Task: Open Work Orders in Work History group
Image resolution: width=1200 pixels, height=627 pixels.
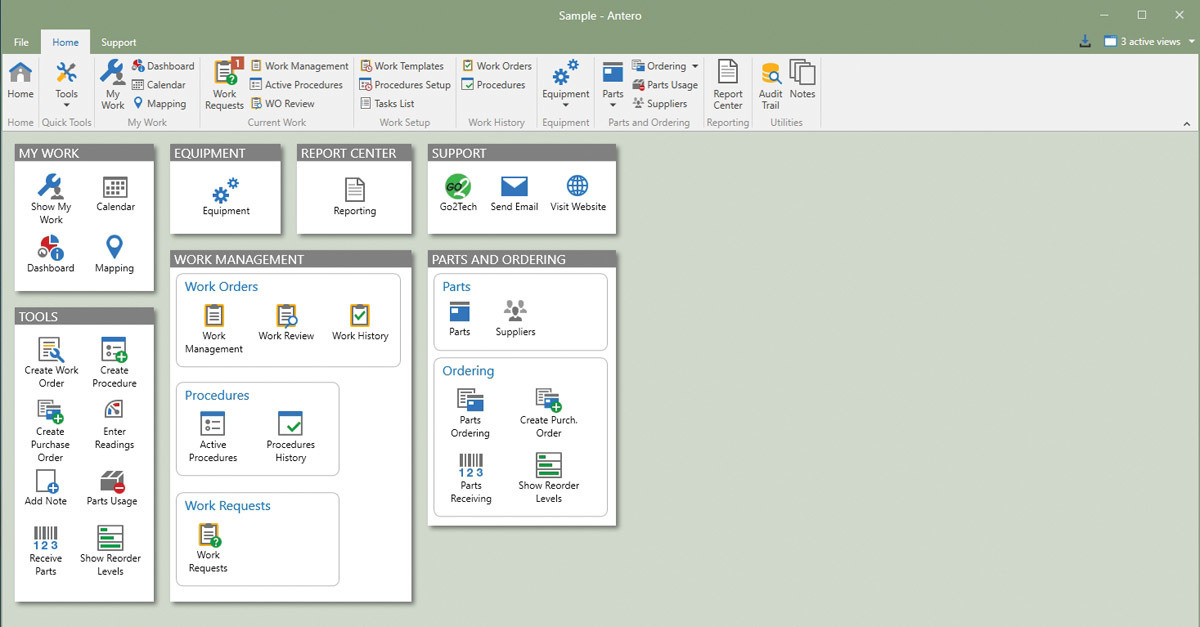Action: click(497, 66)
